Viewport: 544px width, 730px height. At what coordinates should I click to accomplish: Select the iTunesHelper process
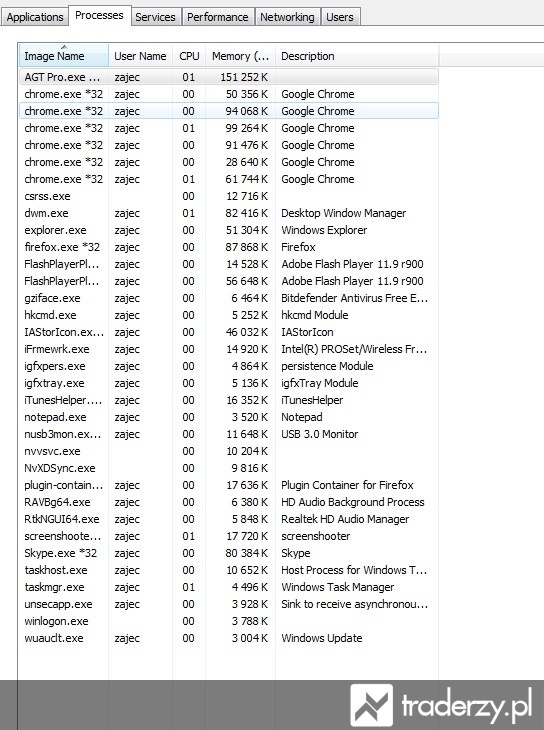(x=229, y=400)
